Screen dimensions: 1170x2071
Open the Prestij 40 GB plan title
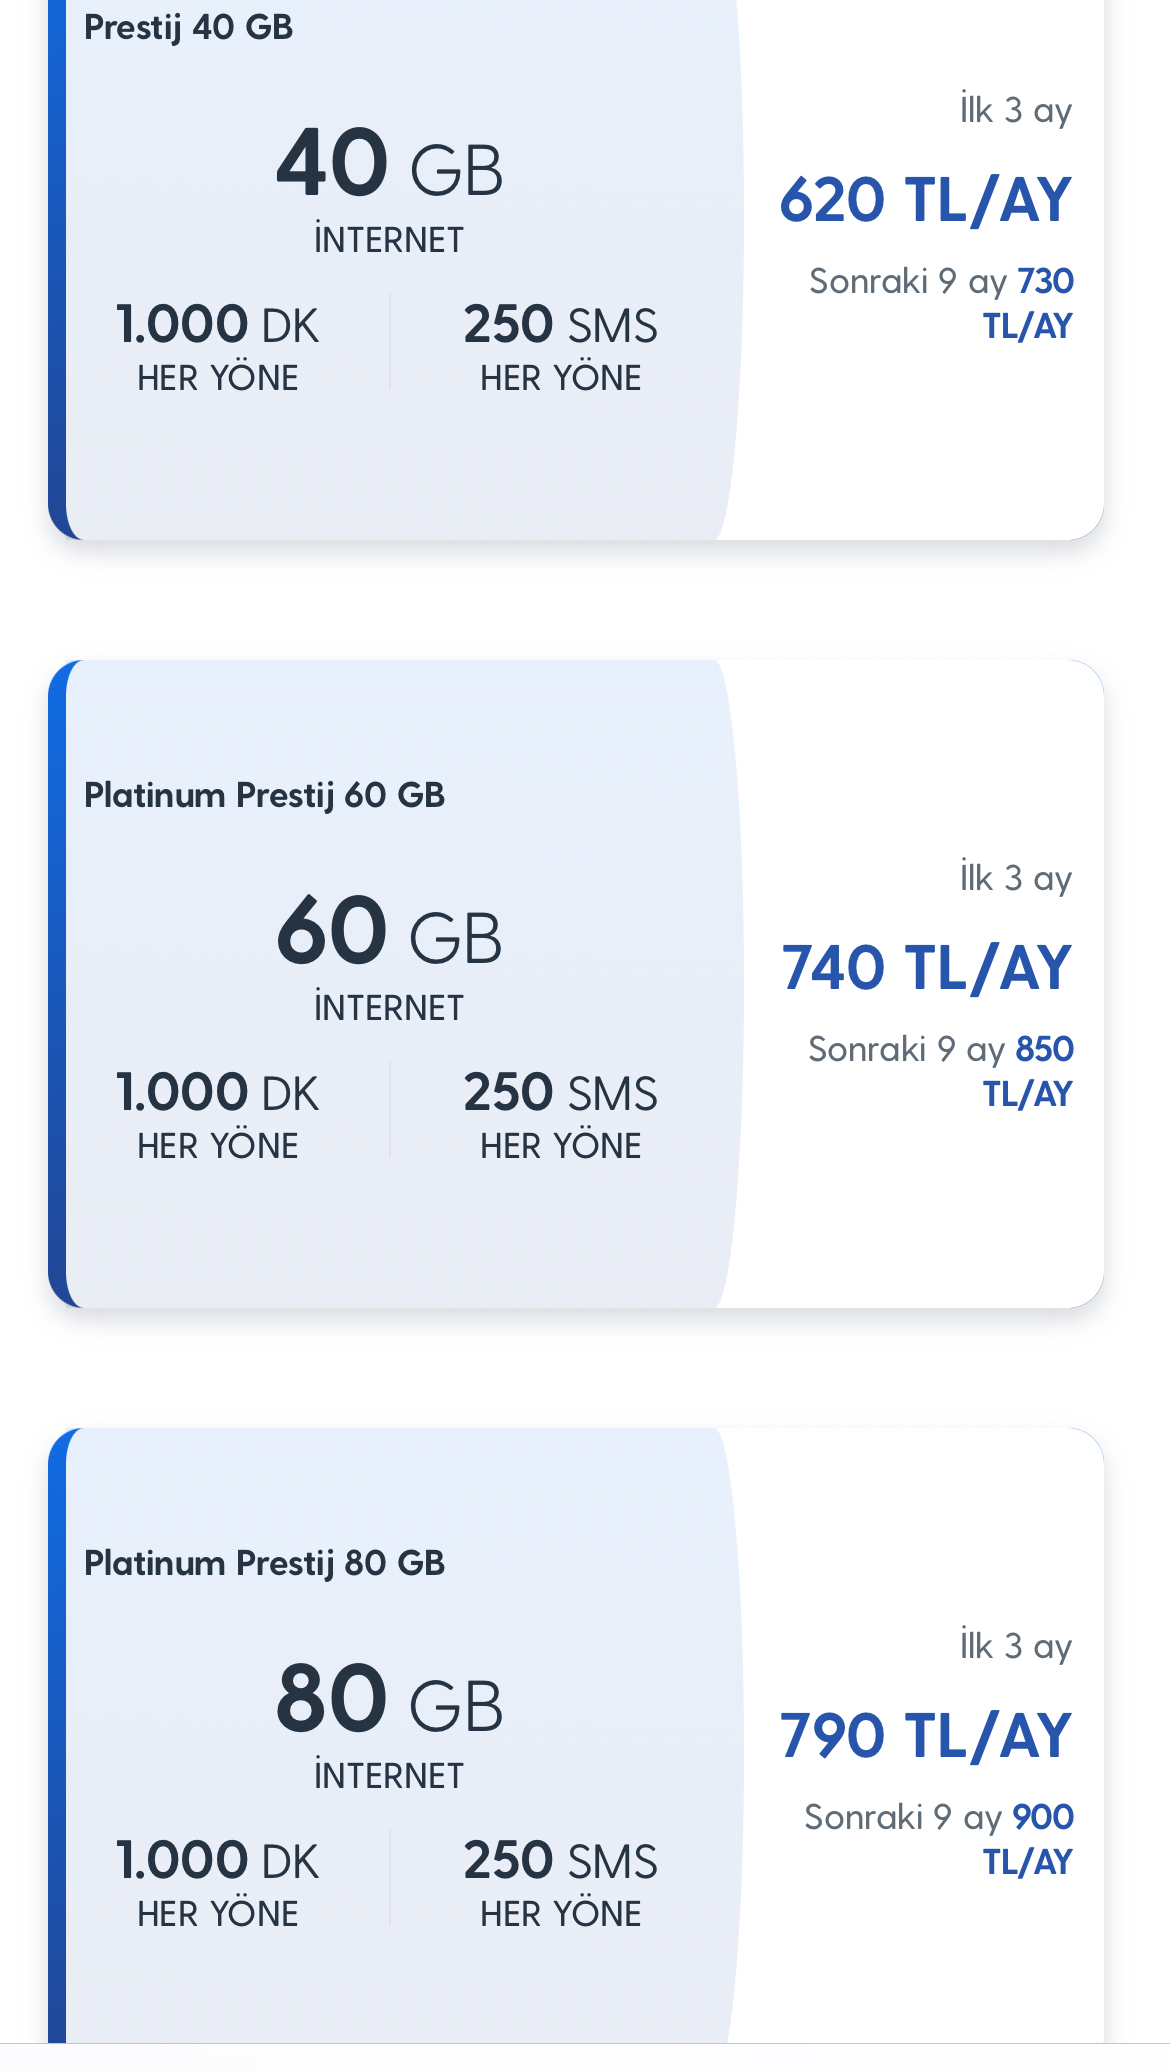click(188, 27)
